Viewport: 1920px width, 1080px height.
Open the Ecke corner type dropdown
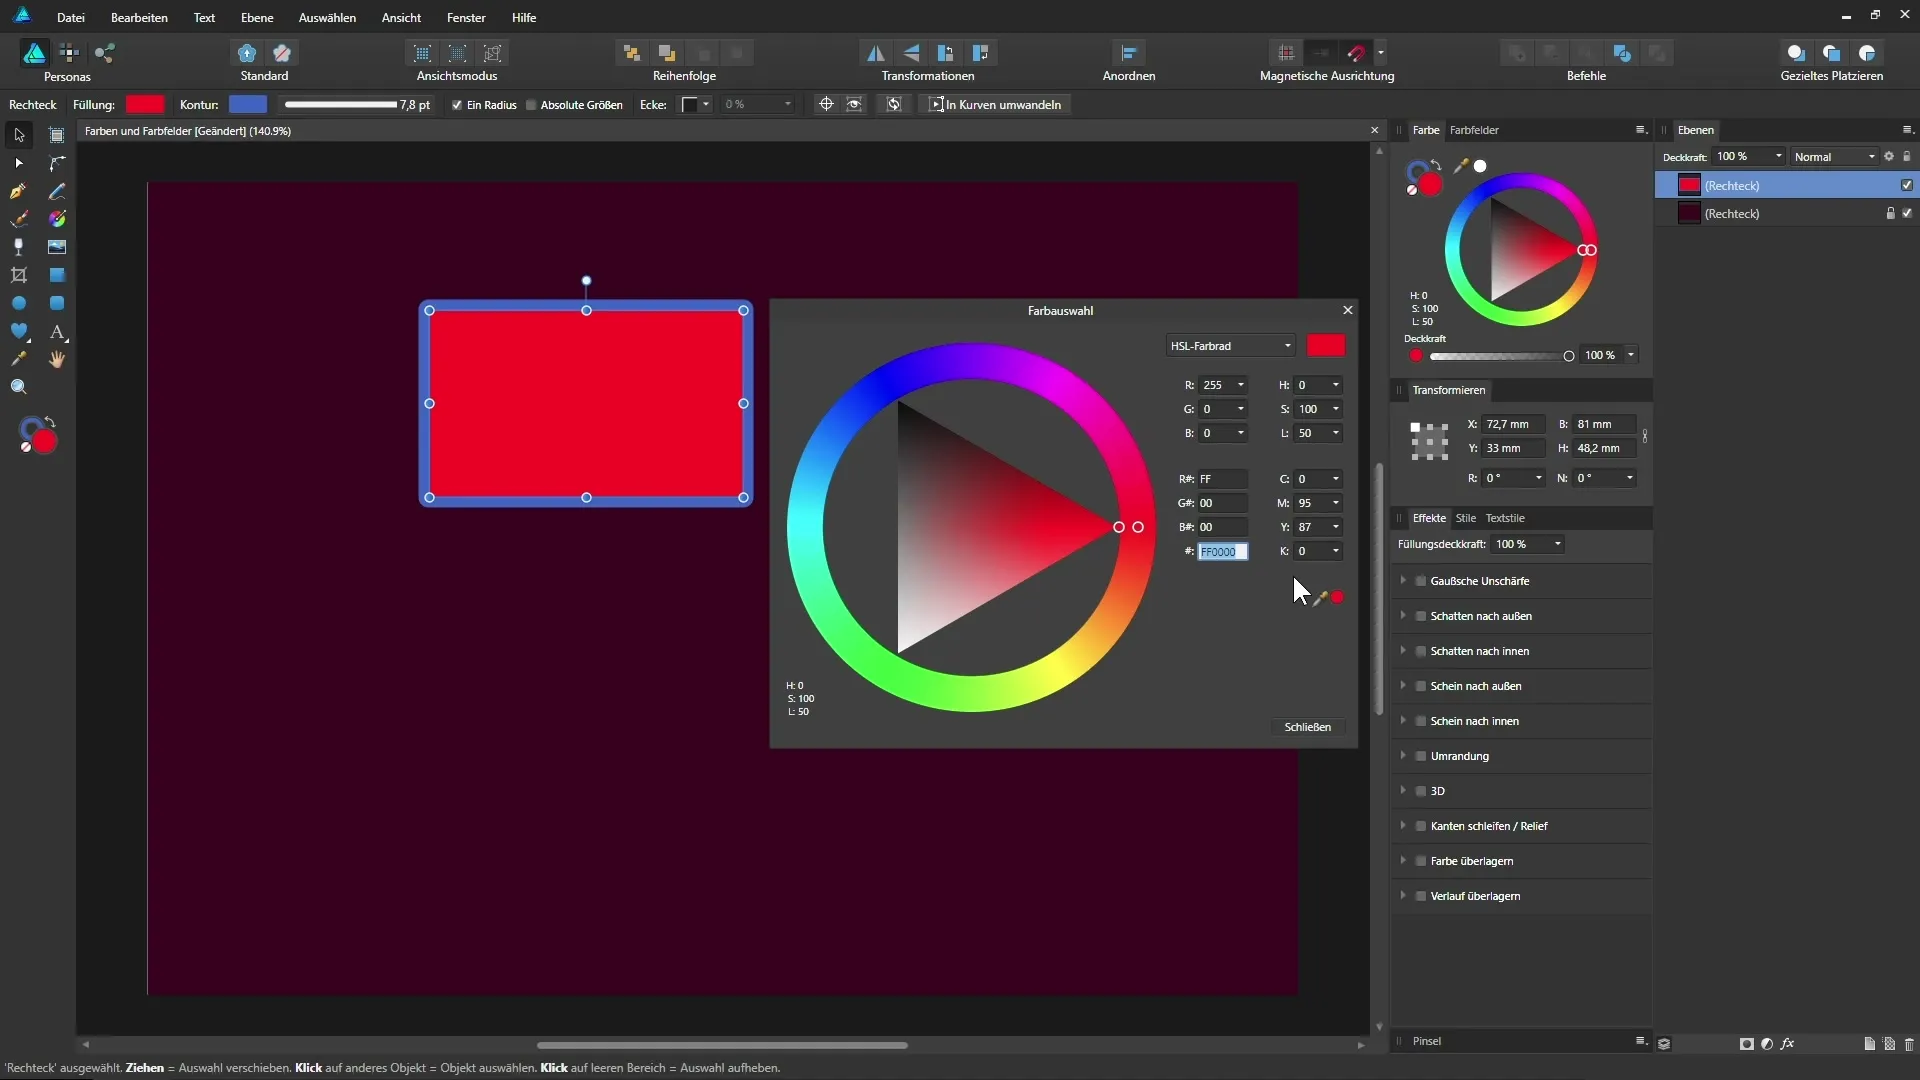(x=695, y=105)
